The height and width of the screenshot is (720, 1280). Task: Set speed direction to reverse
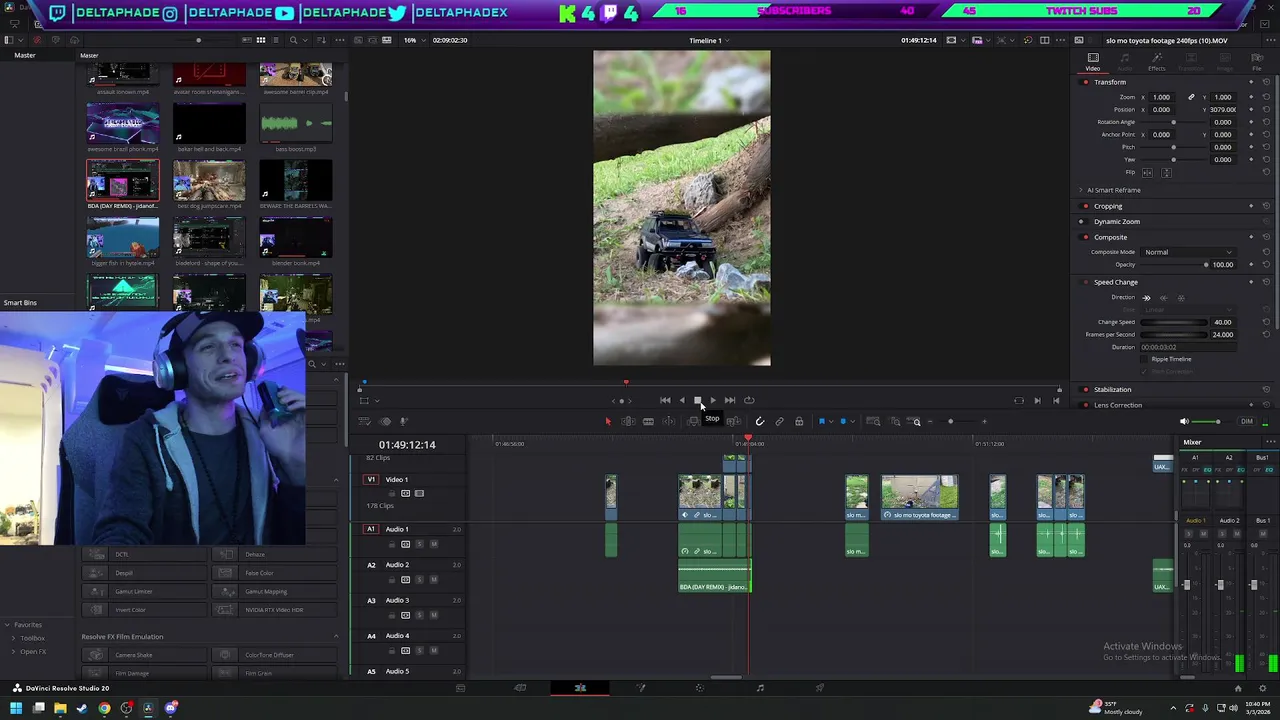tap(1164, 298)
